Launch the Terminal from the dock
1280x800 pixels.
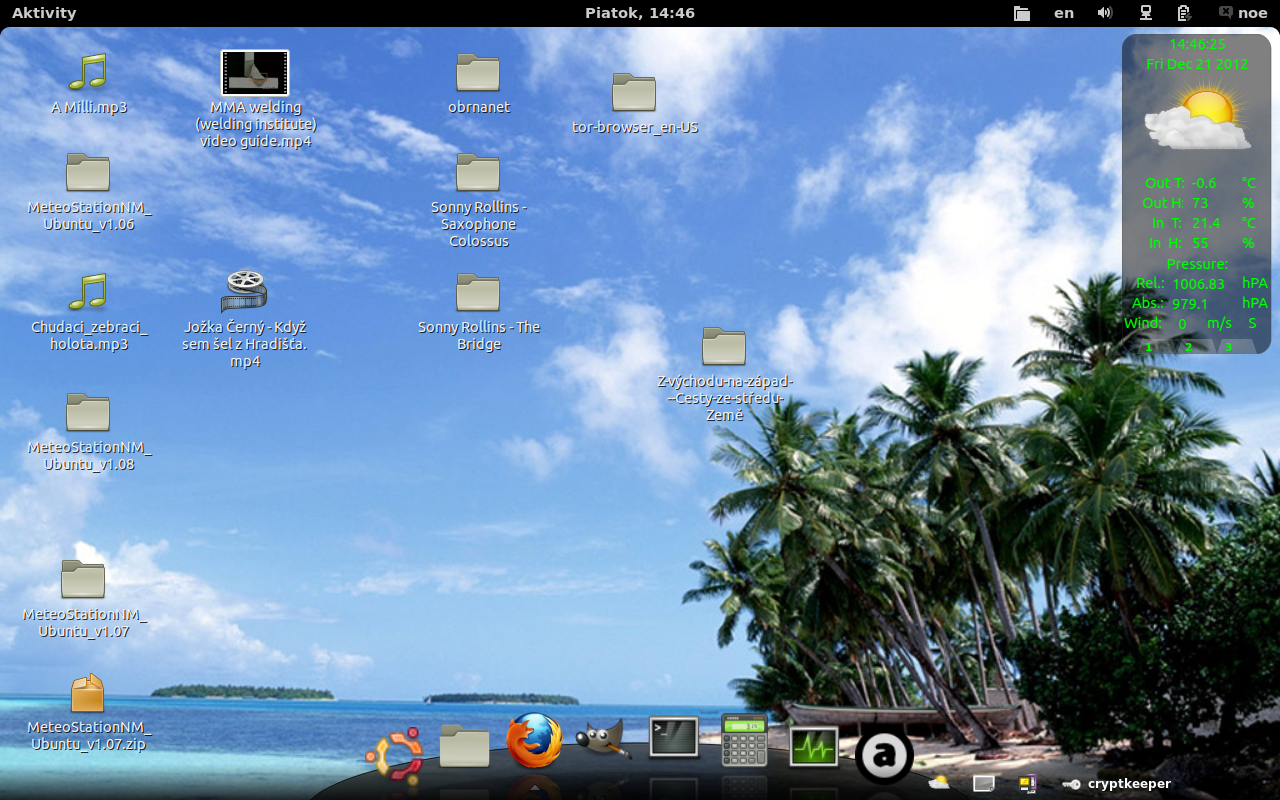[673, 736]
